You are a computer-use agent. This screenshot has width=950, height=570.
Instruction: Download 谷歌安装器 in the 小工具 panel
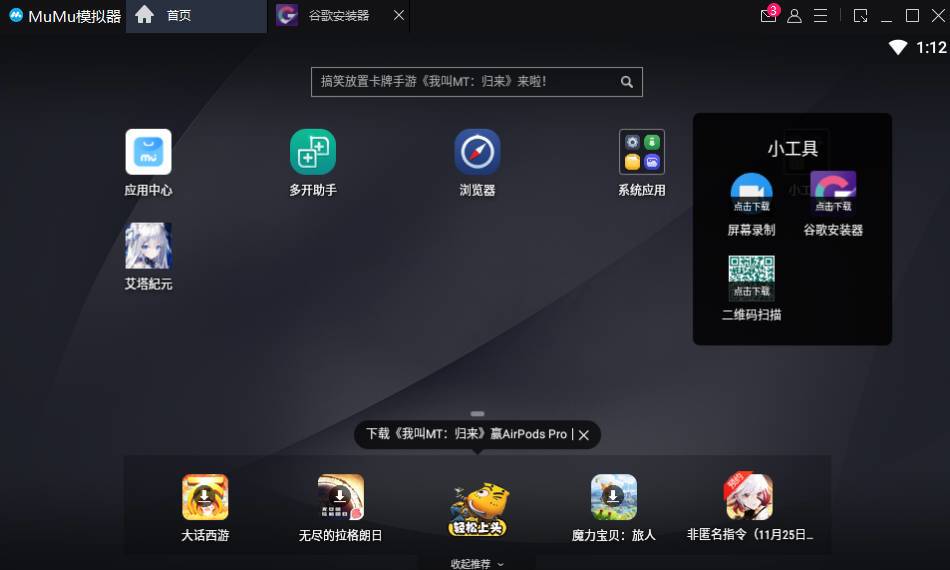[833, 193]
